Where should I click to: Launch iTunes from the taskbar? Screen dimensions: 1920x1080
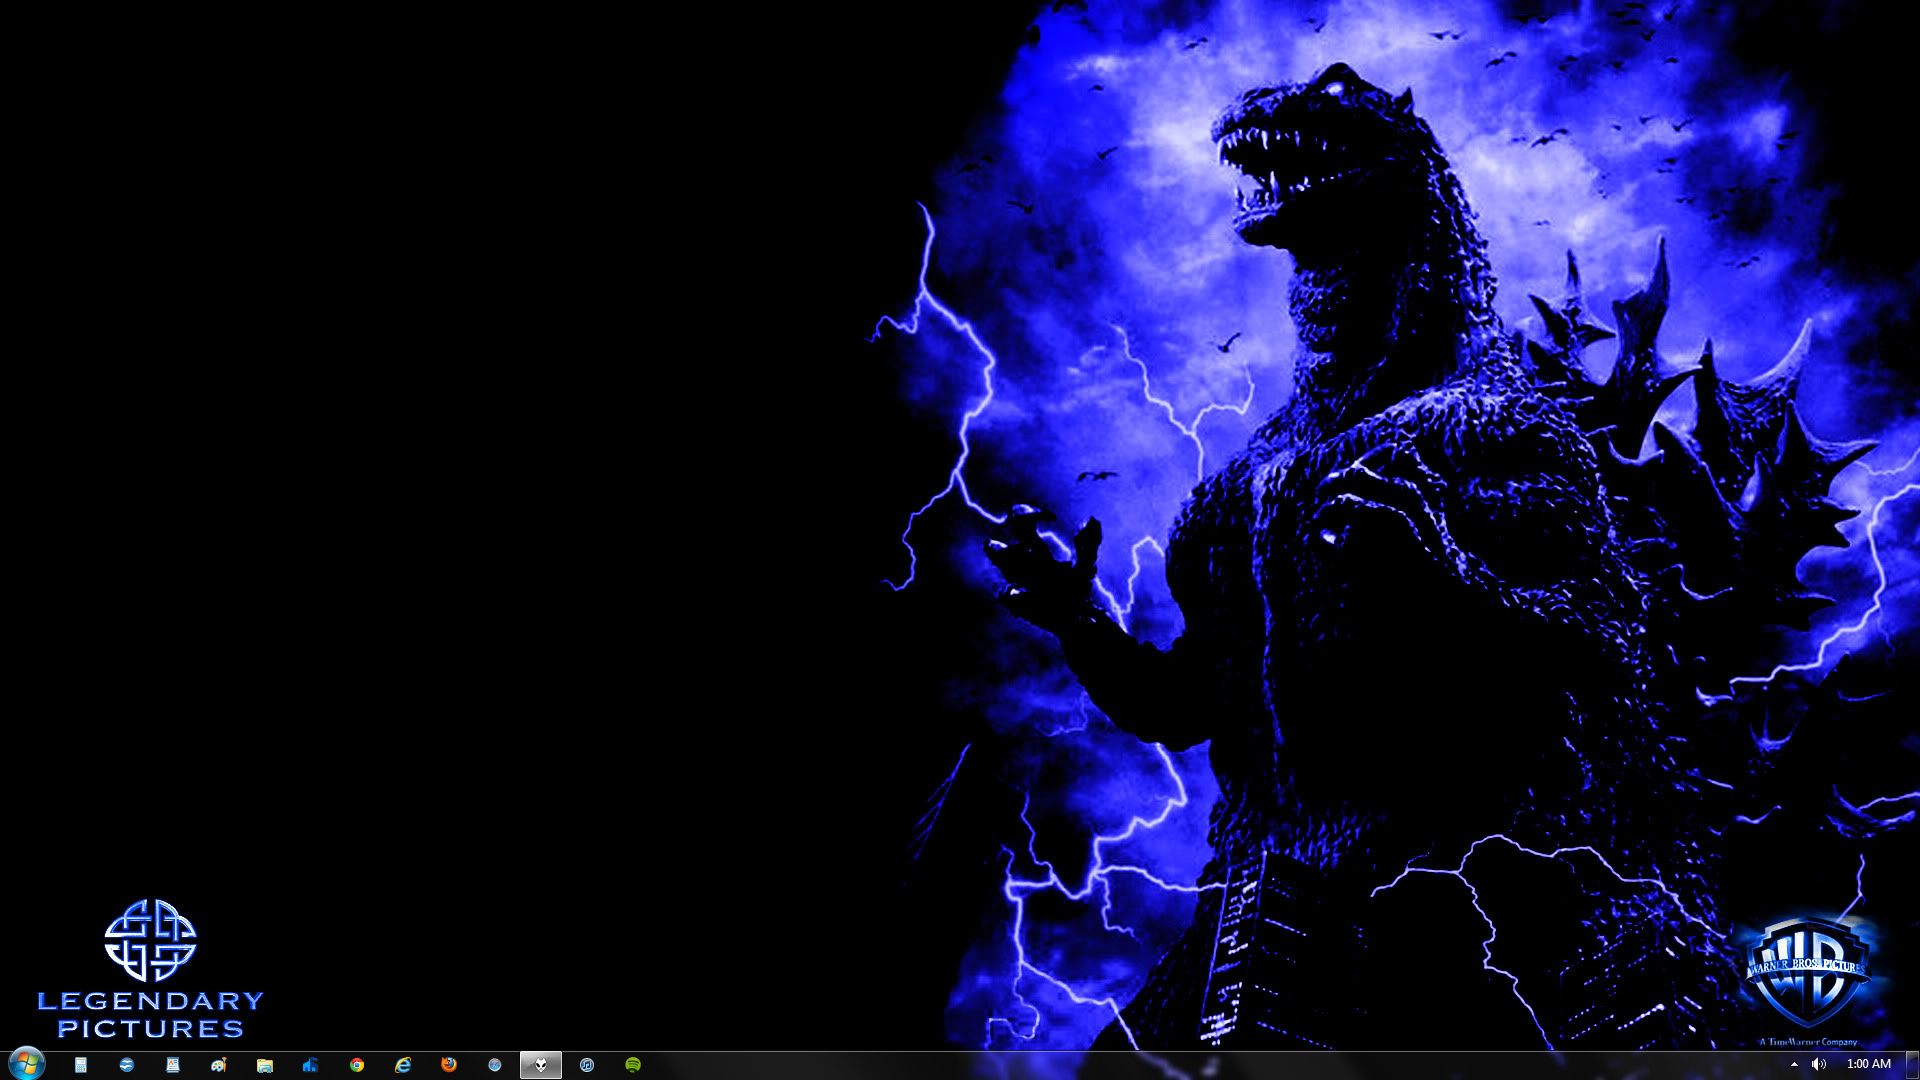[587, 1065]
